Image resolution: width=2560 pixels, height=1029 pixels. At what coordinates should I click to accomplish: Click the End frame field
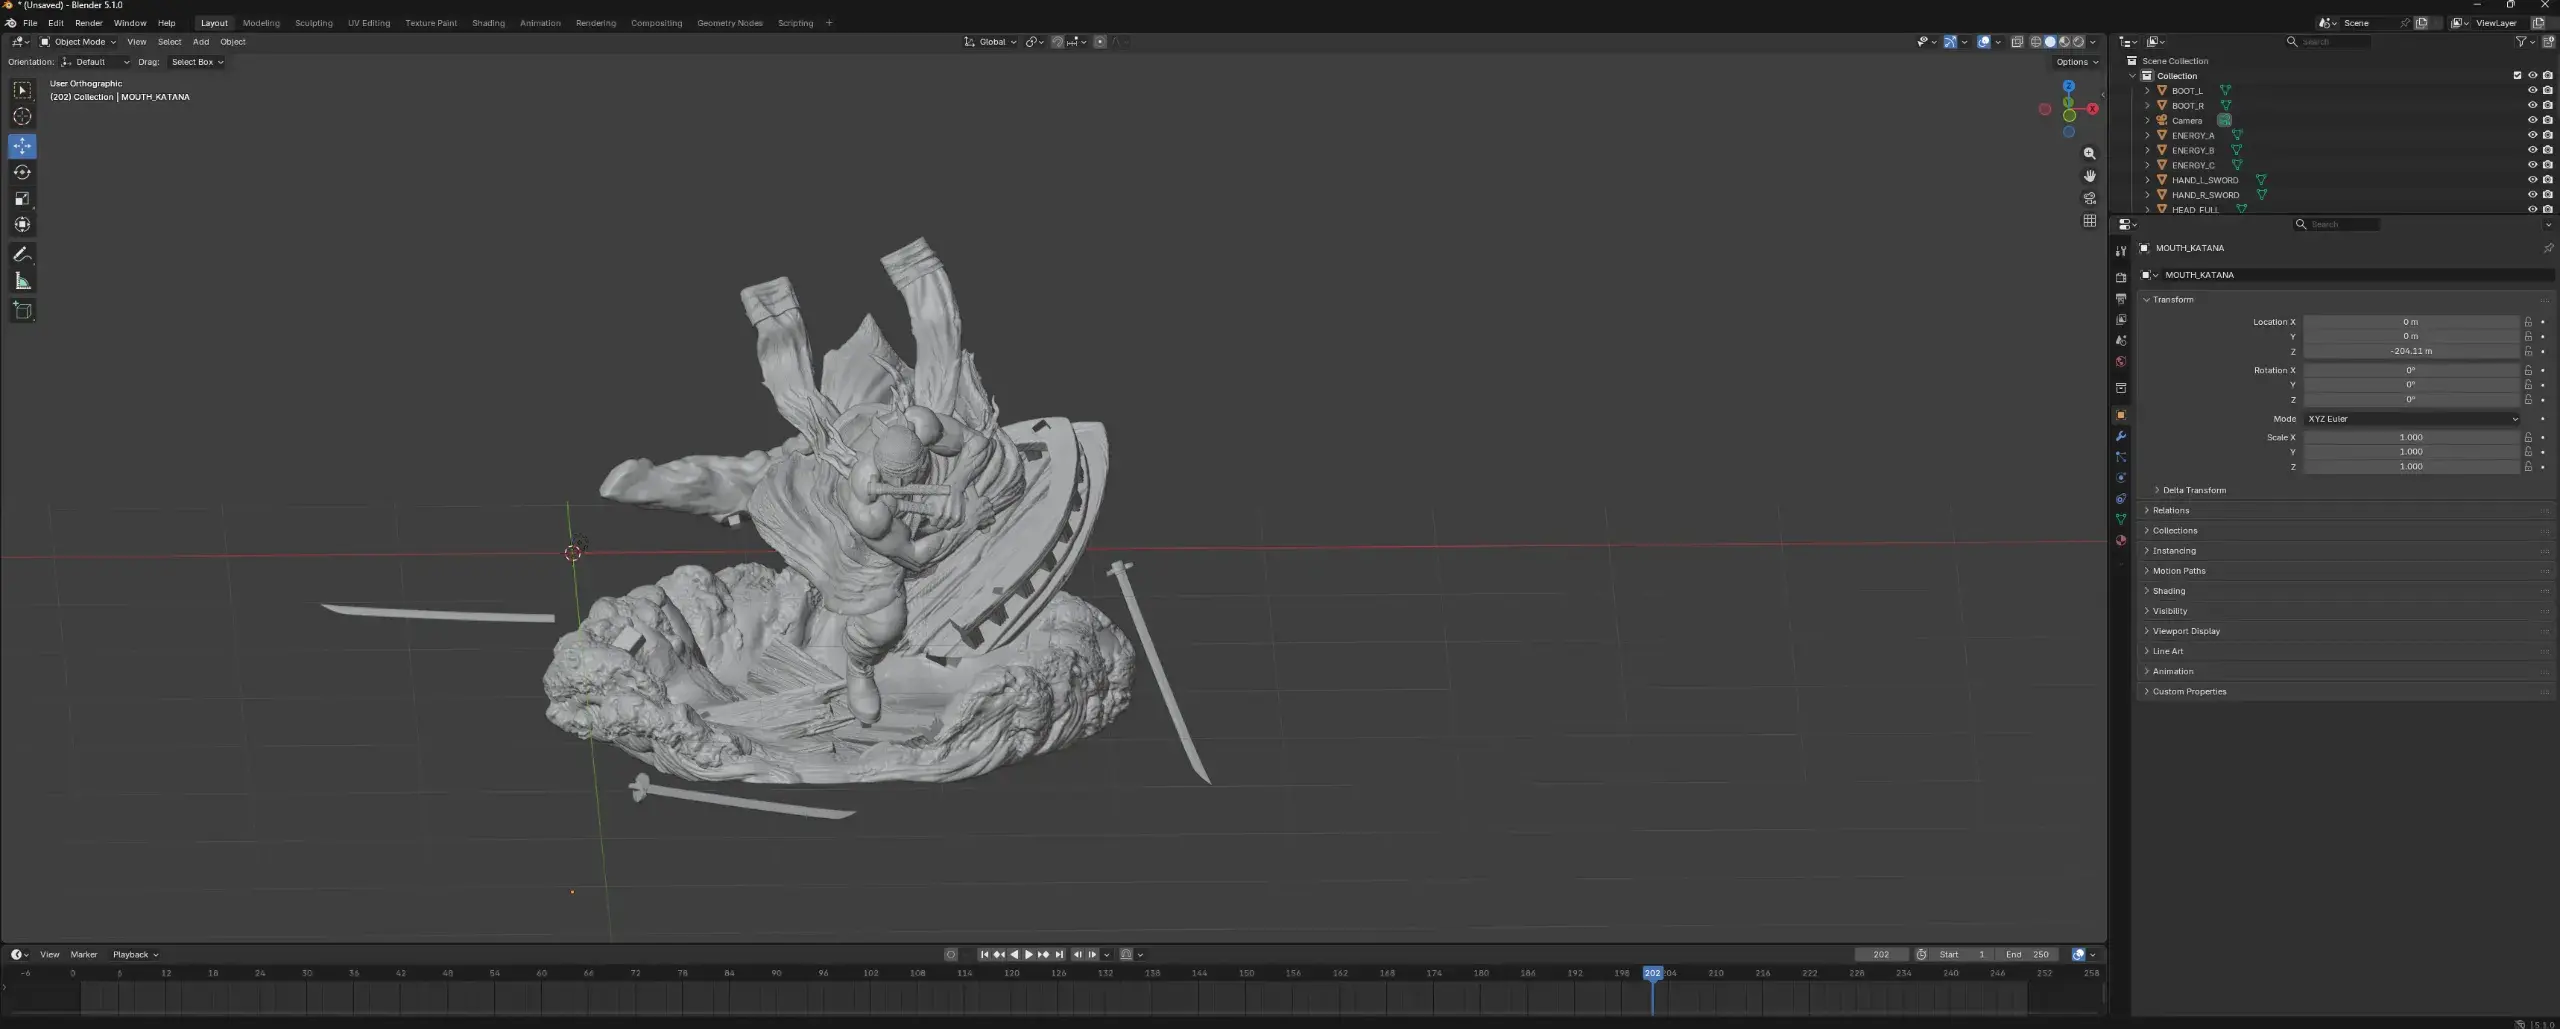coord(2027,955)
